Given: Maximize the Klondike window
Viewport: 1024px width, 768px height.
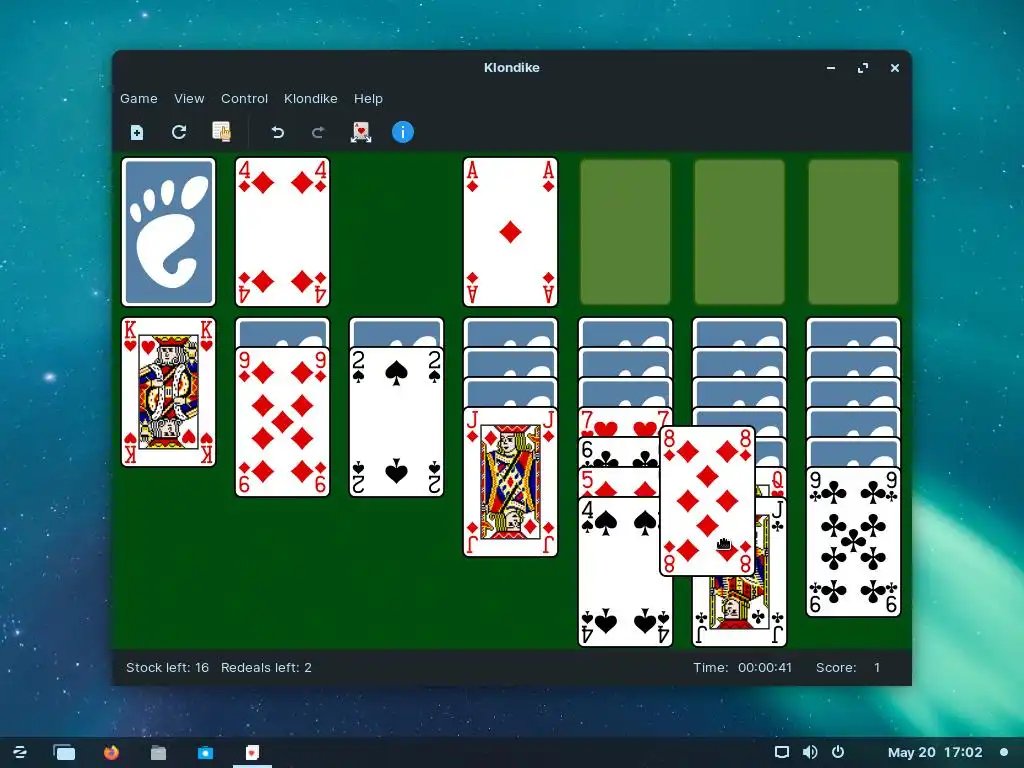Looking at the screenshot, I should [863, 68].
